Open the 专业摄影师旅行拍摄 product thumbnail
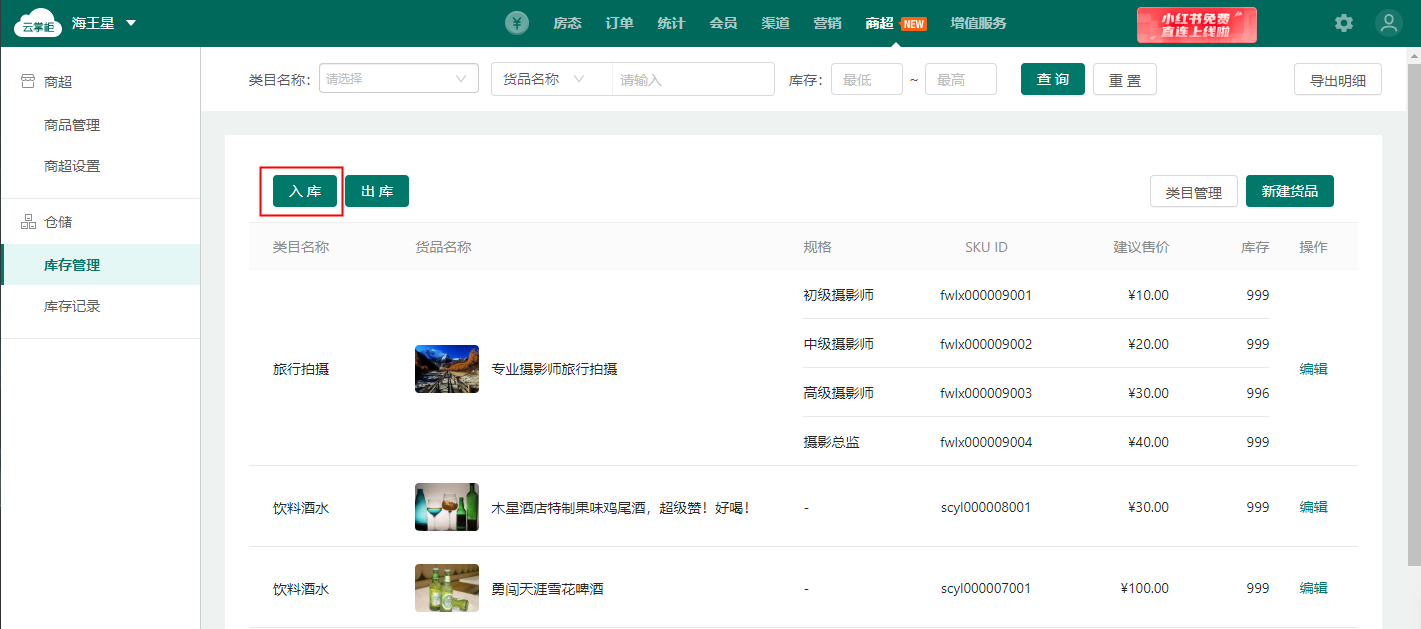This screenshot has height=629, width=1421. click(446, 369)
